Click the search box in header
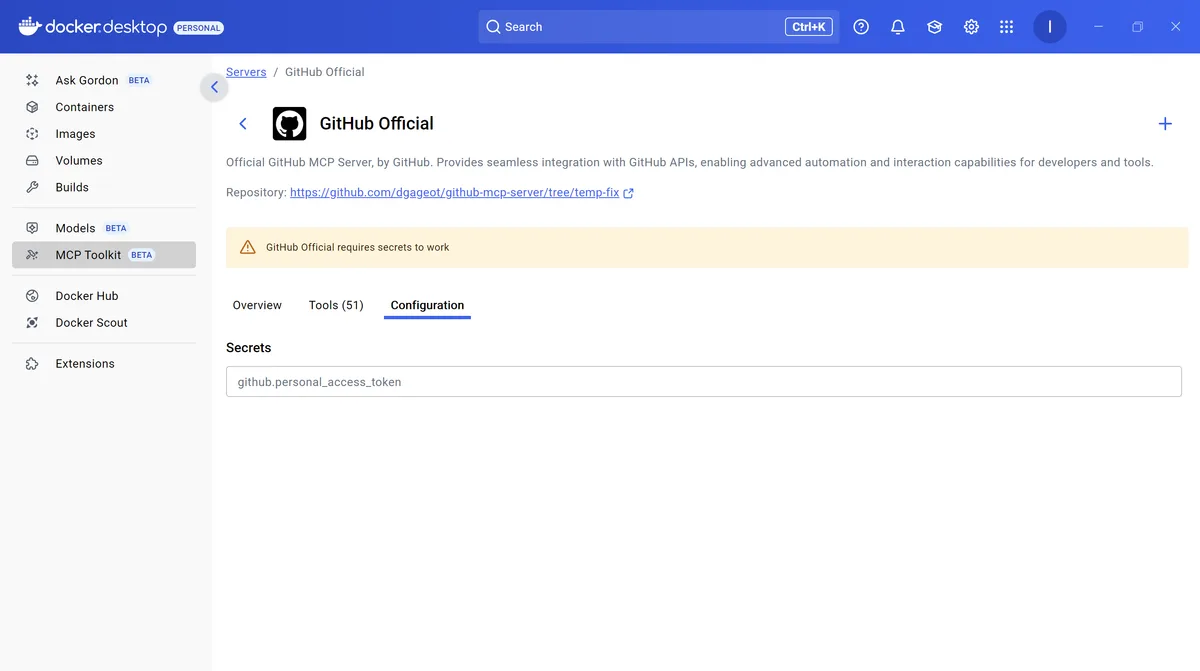The height and width of the screenshot is (671, 1200). tap(659, 27)
